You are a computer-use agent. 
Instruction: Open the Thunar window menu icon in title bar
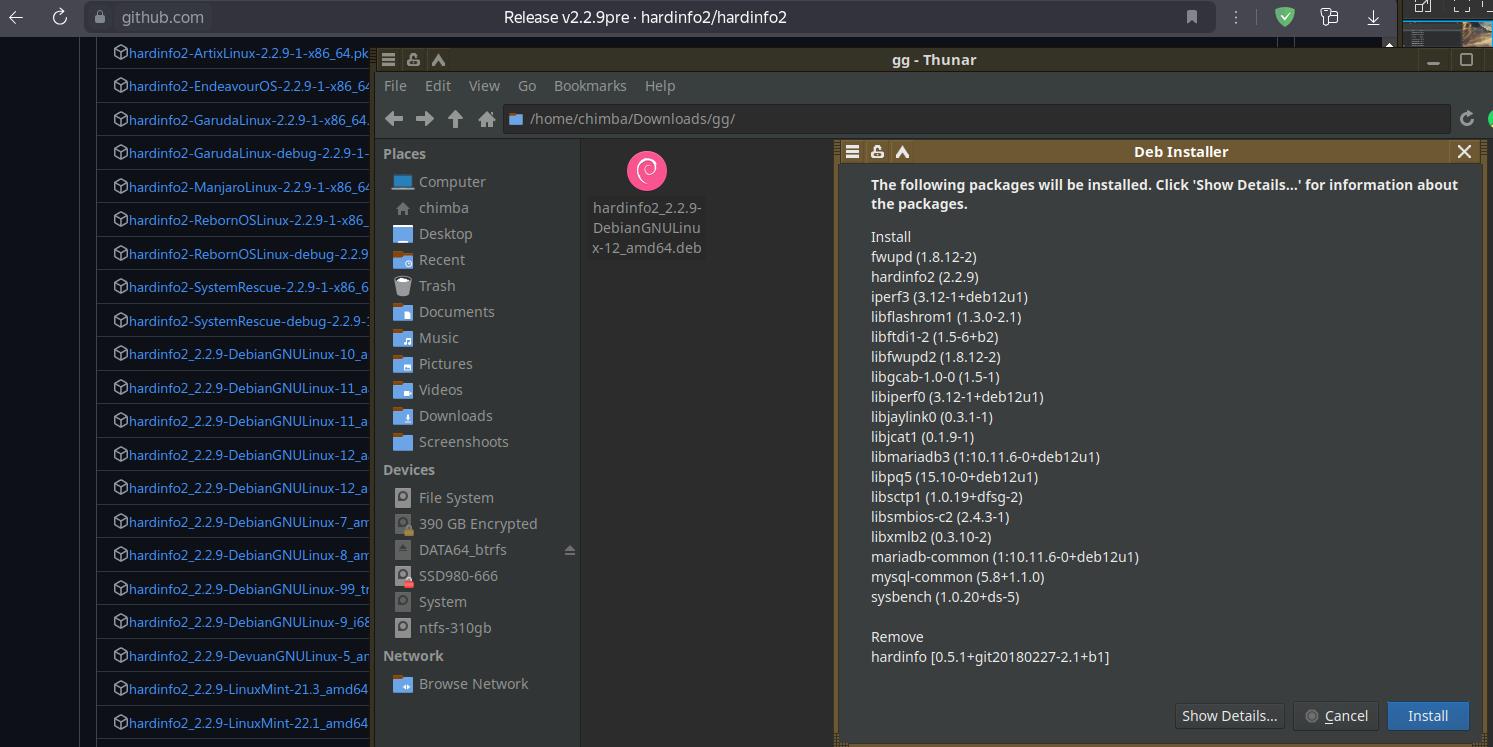coord(389,60)
